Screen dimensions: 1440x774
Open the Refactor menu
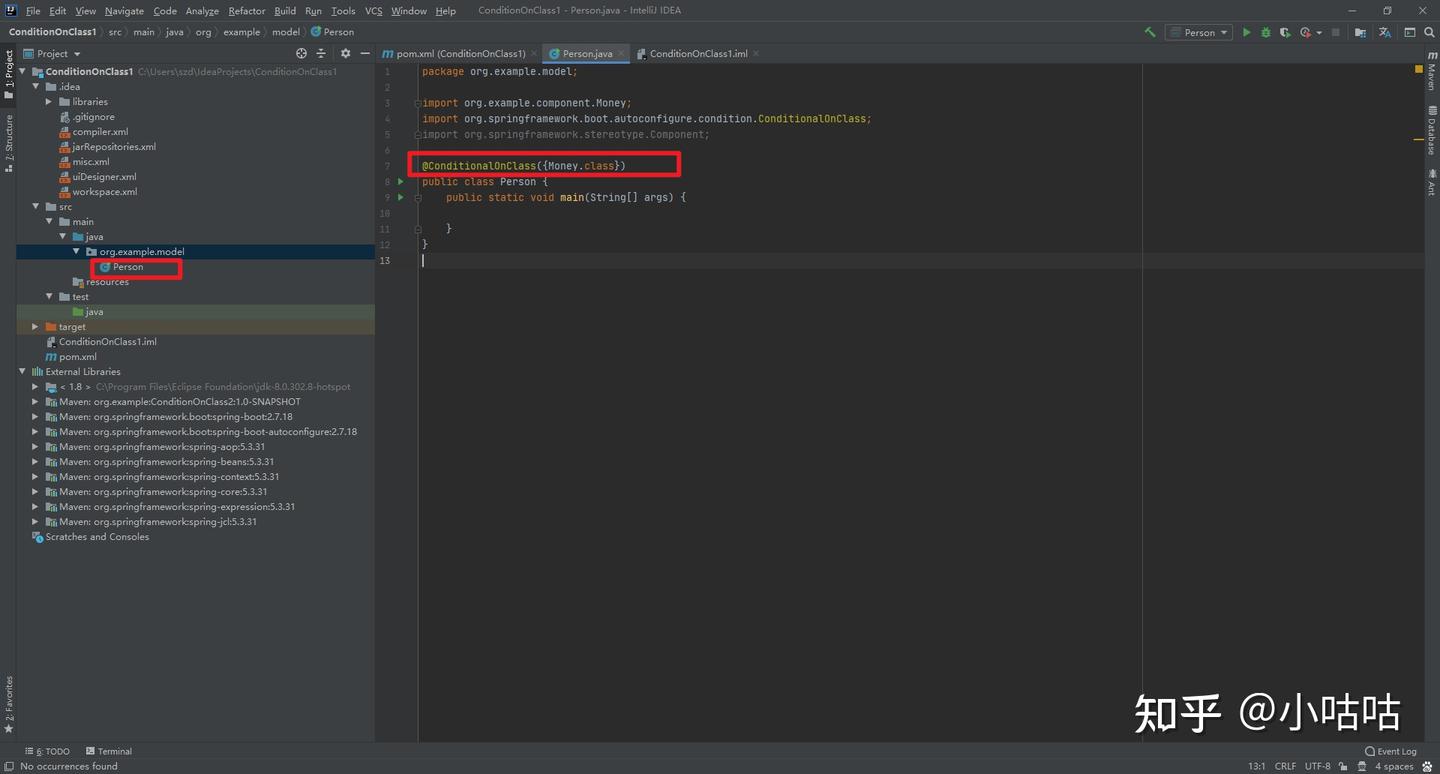(246, 11)
